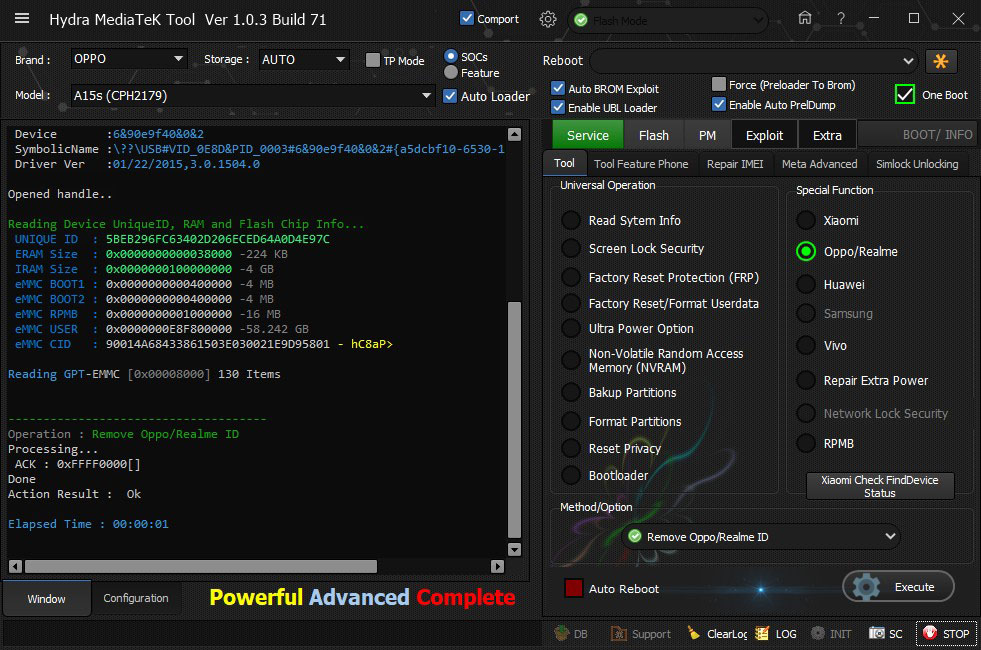This screenshot has width=981, height=650.
Task: Select Tool Feature Phone subtab
Action: [x=641, y=164]
